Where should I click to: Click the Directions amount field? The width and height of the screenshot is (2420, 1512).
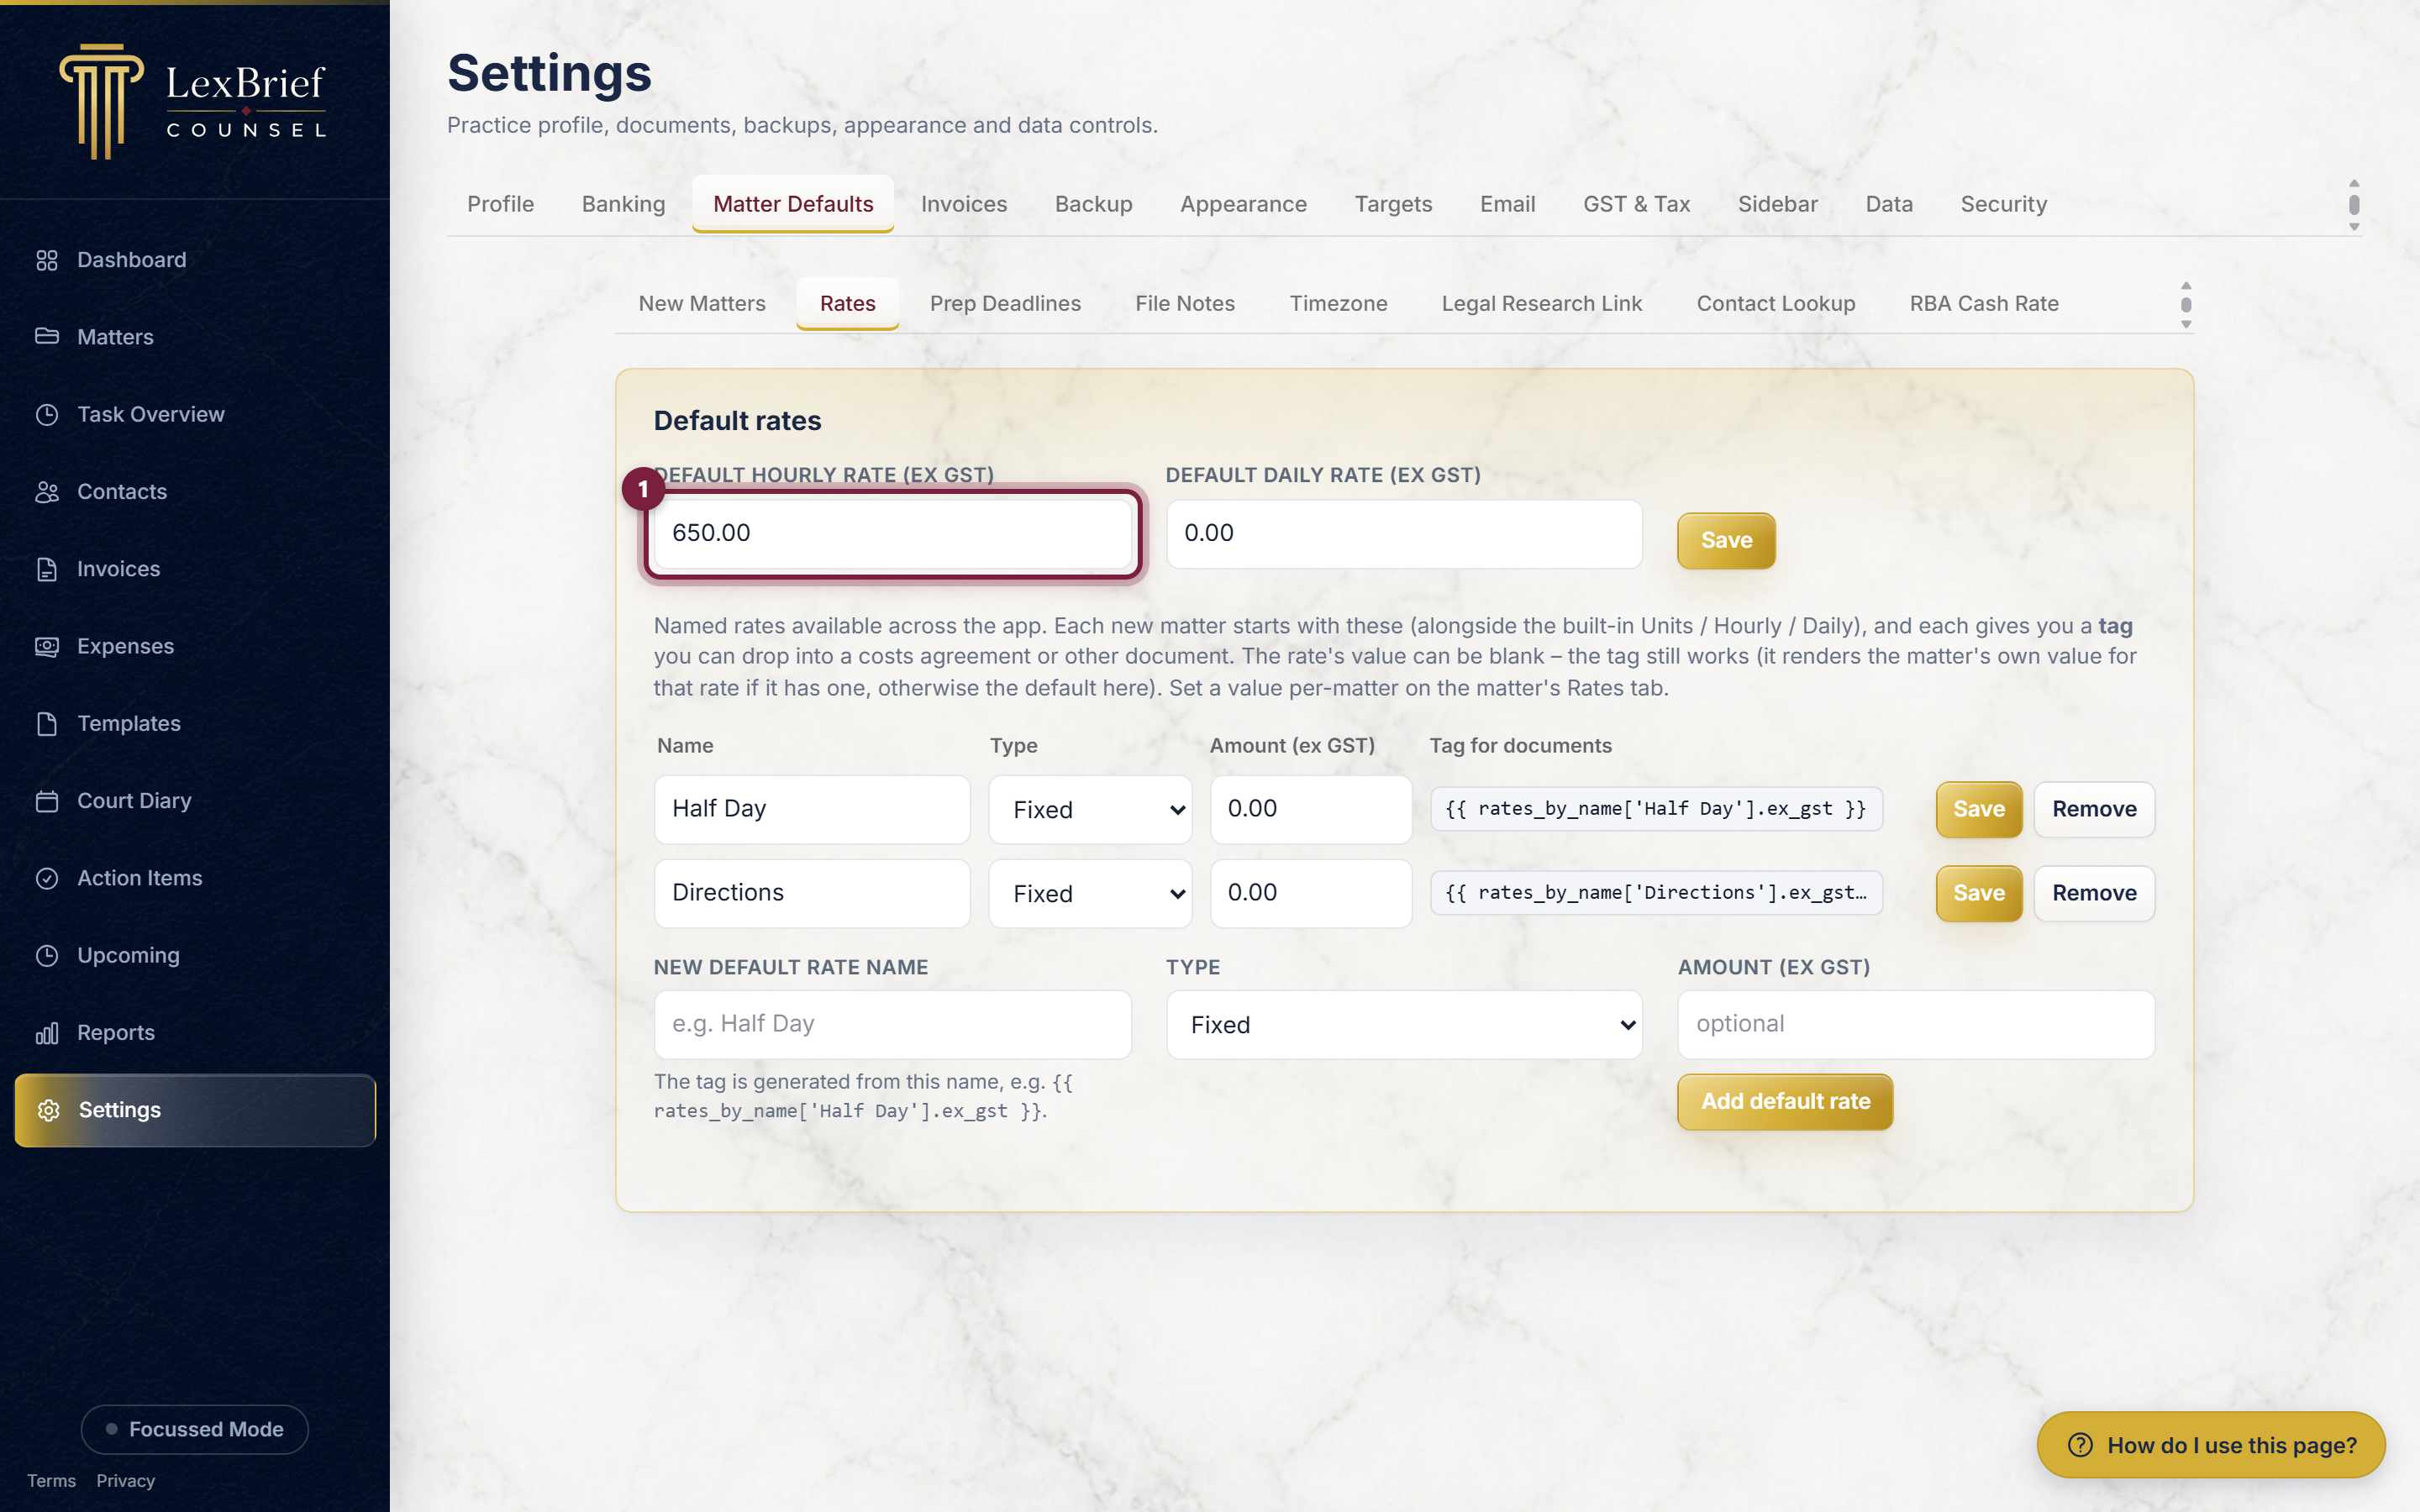tap(1311, 893)
